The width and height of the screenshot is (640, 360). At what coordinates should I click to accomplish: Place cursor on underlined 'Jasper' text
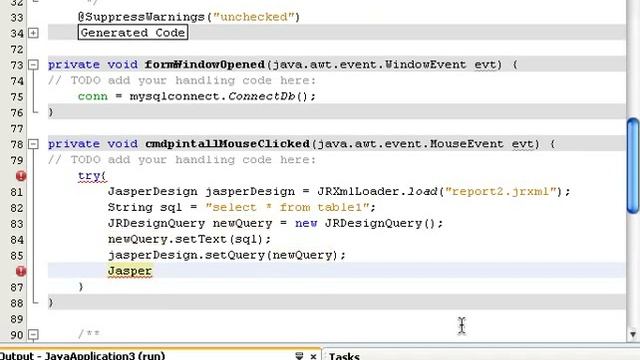(130, 271)
